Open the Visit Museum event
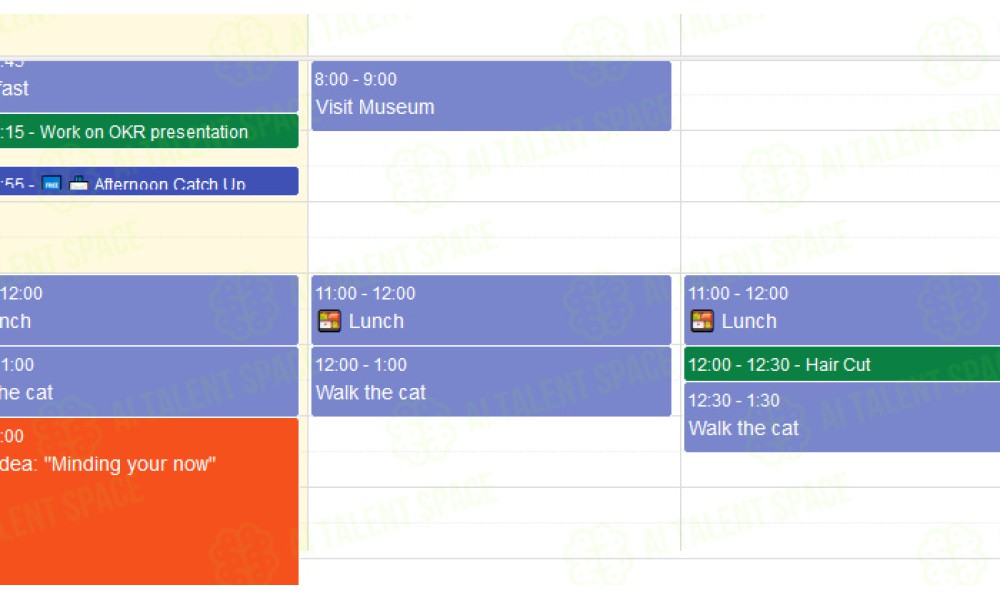The width and height of the screenshot is (1000, 600). tap(491, 96)
